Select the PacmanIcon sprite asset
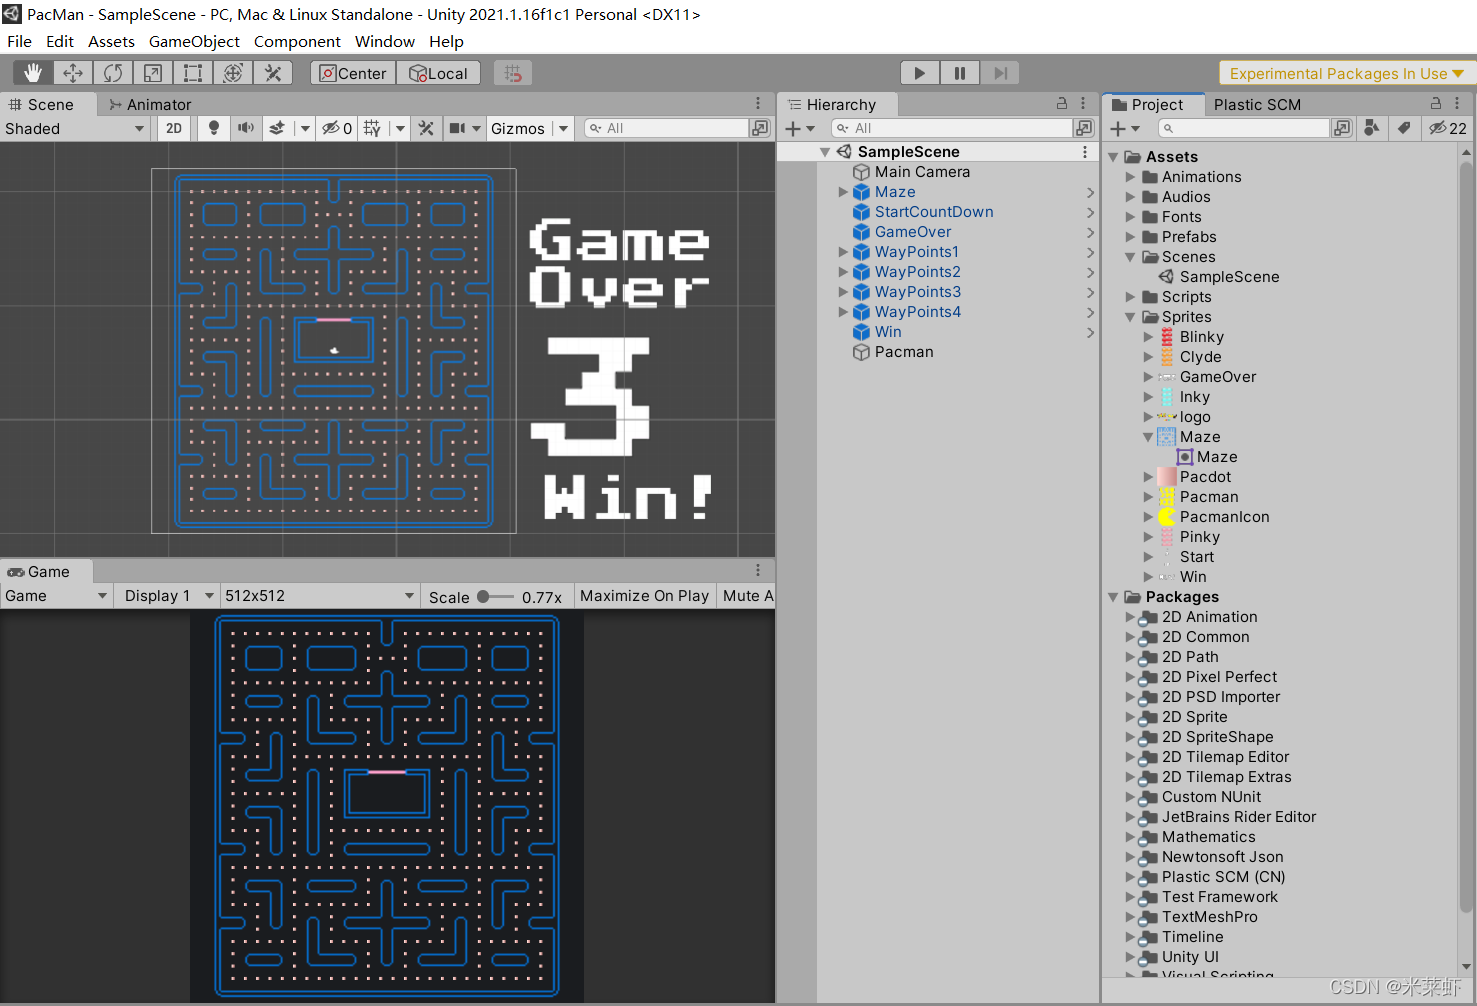Image resolution: width=1477 pixels, height=1006 pixels. click(1224, 517)
